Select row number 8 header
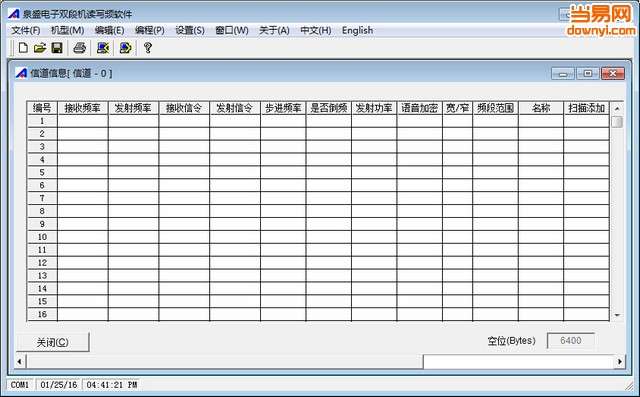The image size is (640, 397). [42, 211]
